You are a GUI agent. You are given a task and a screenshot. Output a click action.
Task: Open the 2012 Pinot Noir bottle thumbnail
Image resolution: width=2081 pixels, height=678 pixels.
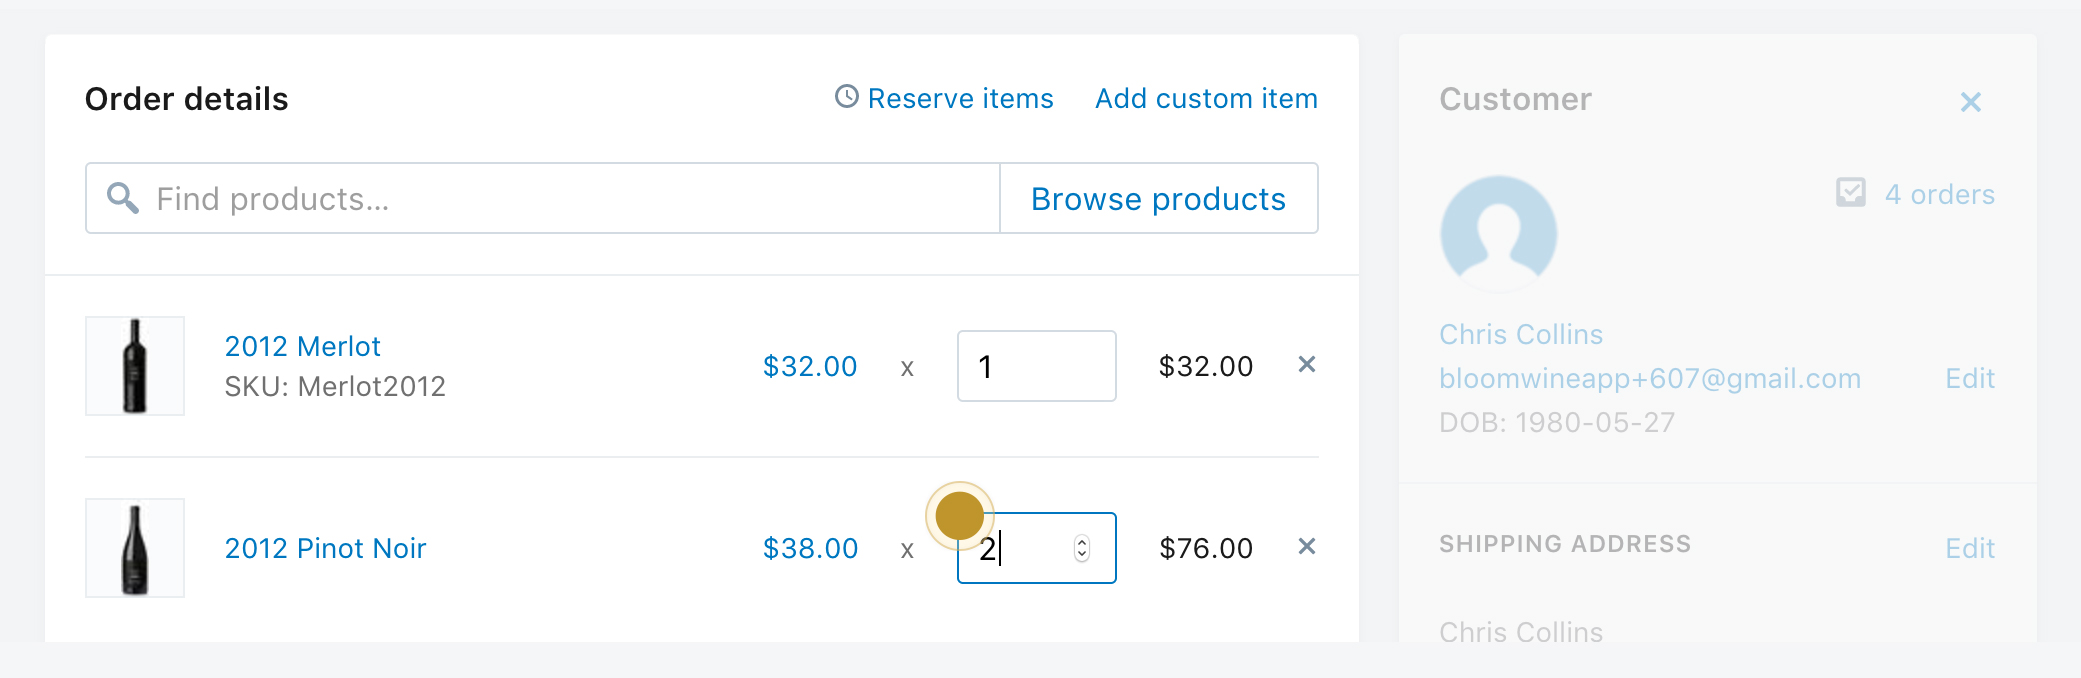coord(135,548)
